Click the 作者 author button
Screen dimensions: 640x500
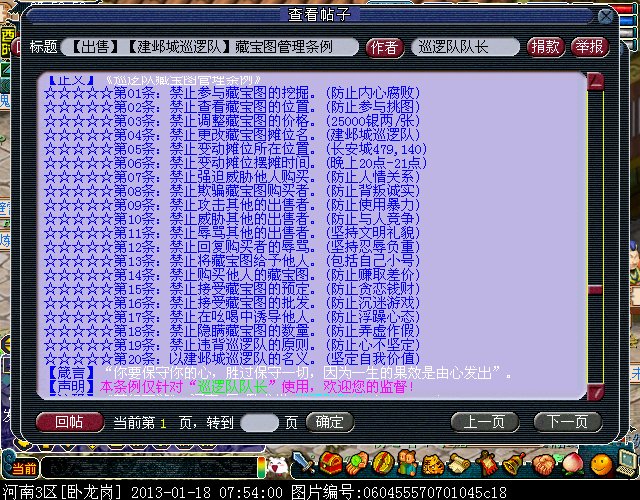385,47
